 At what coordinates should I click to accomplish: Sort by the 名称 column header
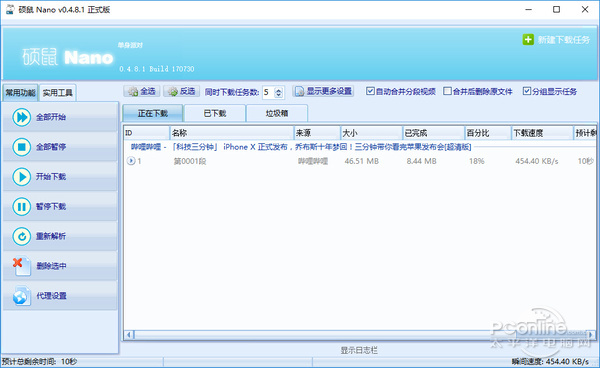tap(232, 133)
